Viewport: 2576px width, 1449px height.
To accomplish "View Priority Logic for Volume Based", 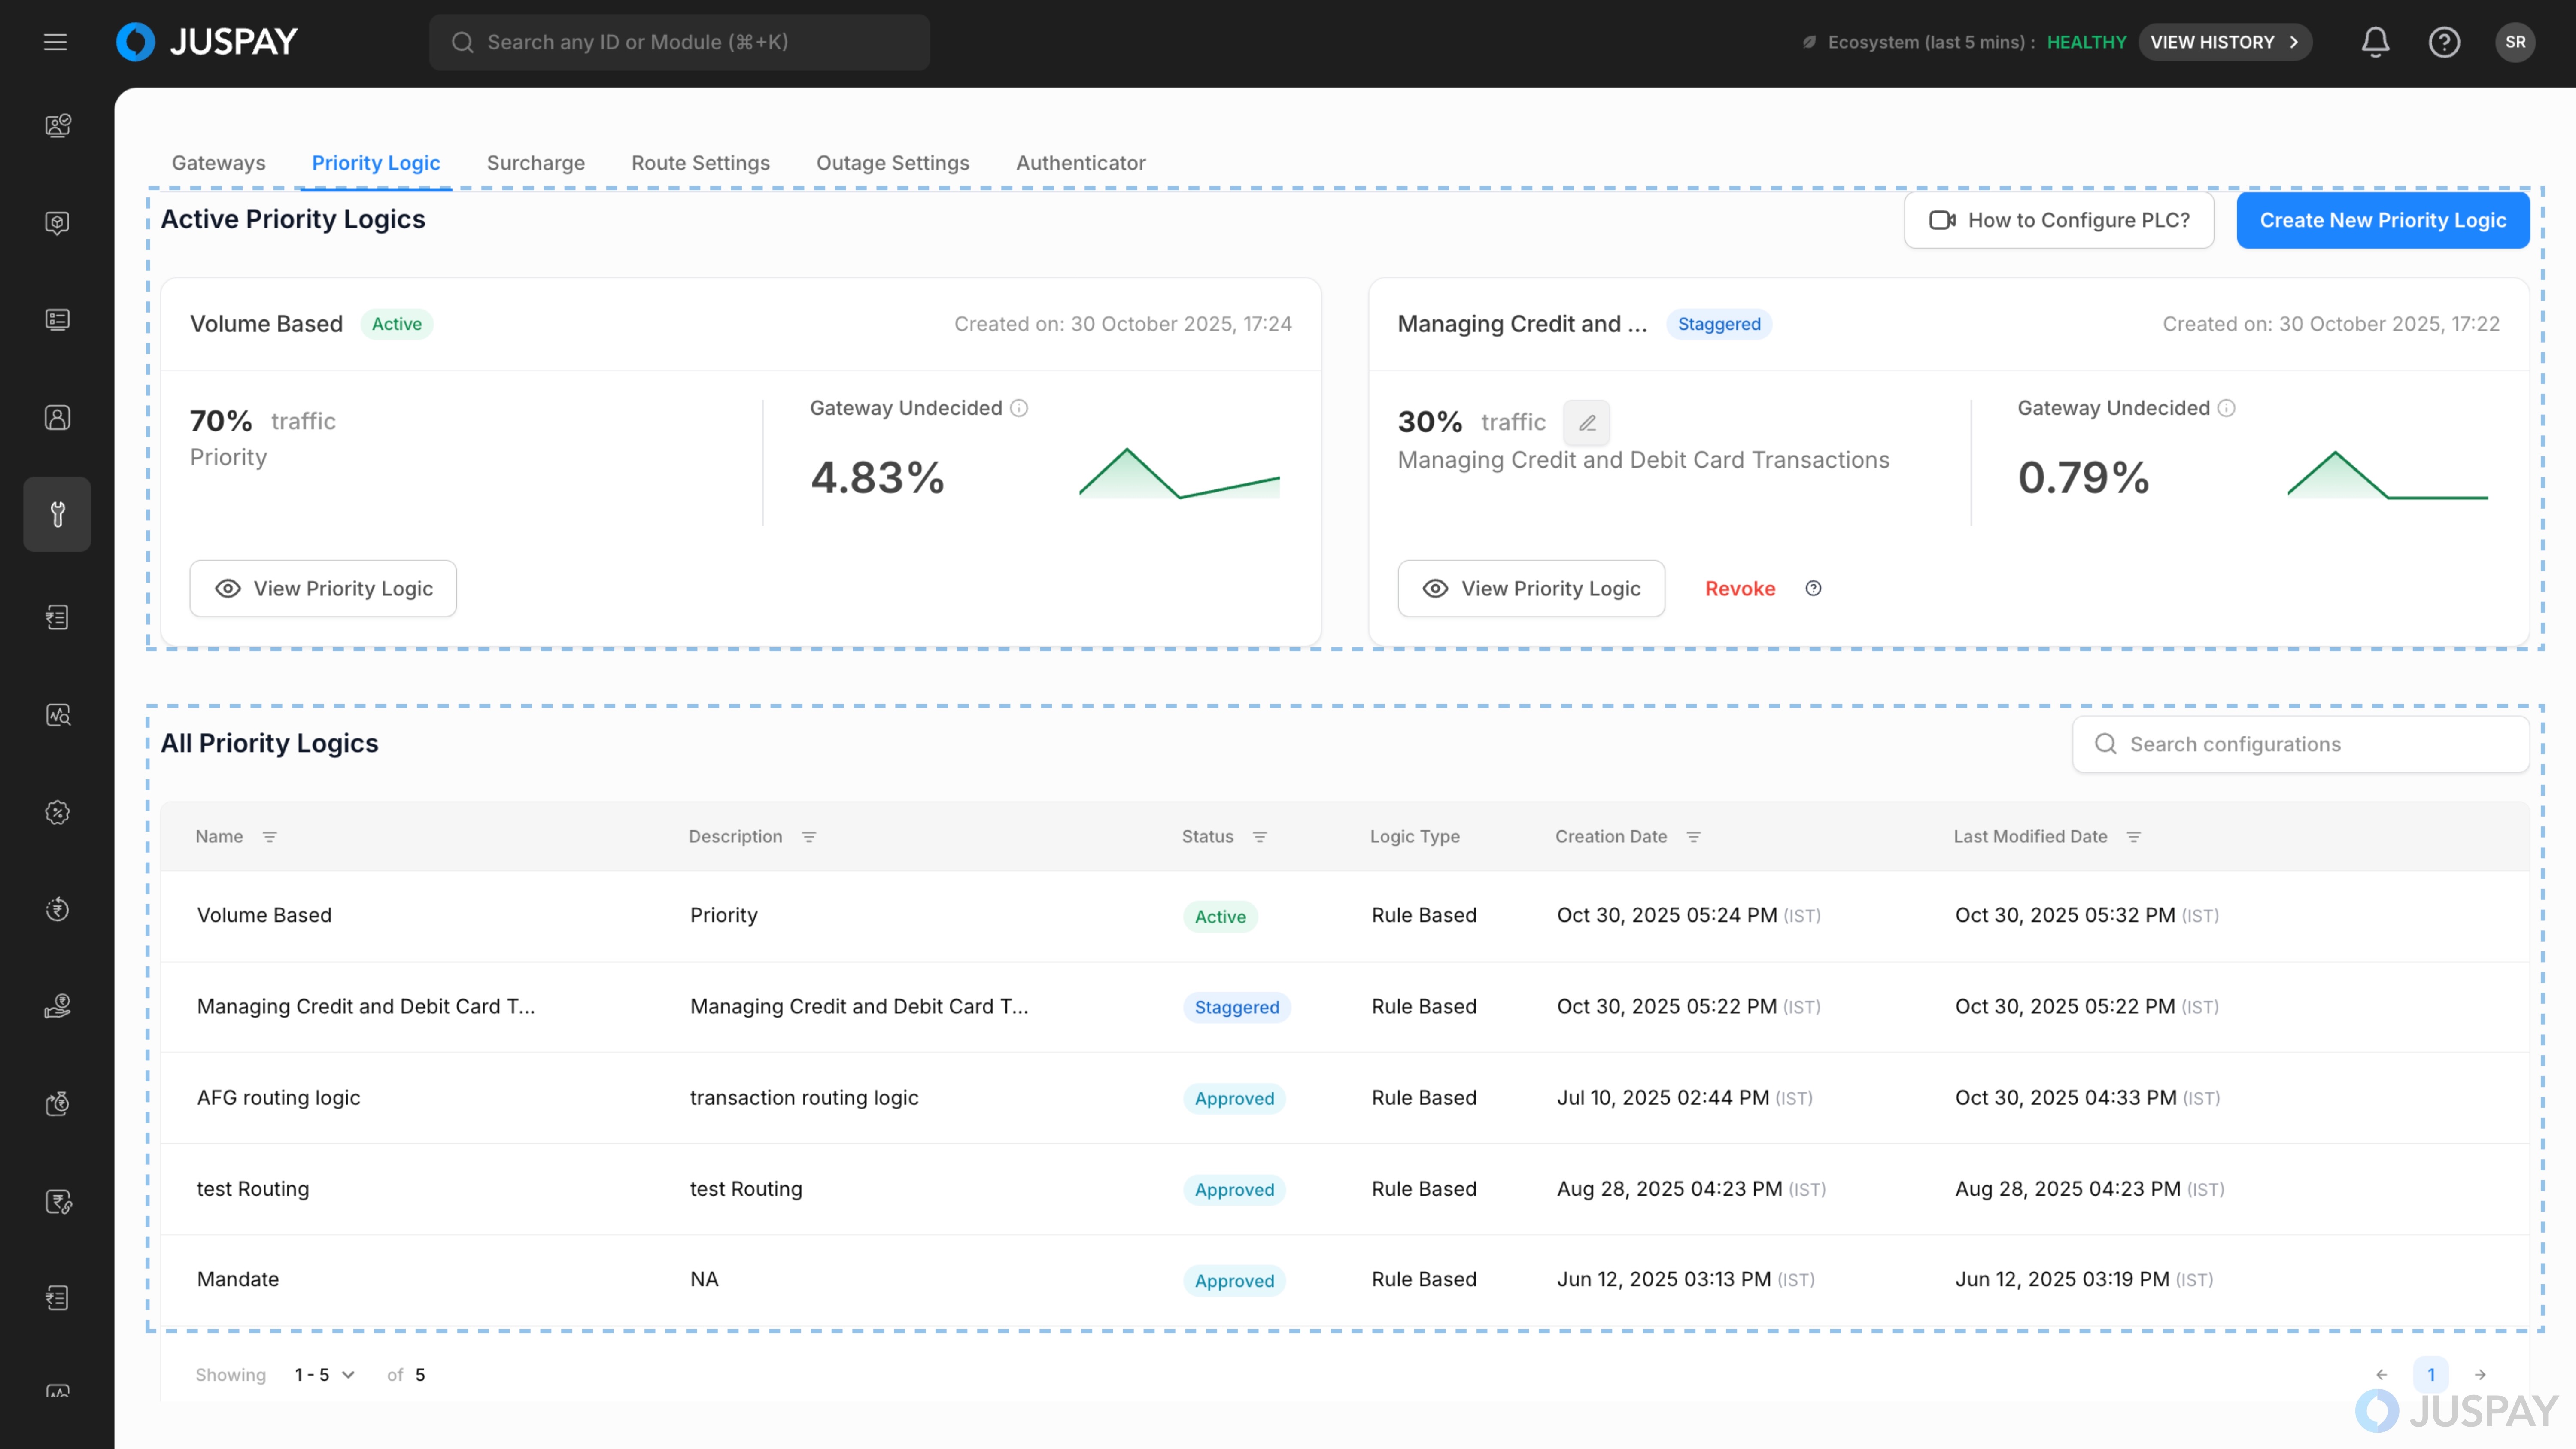I will click(x=323, y=589).
